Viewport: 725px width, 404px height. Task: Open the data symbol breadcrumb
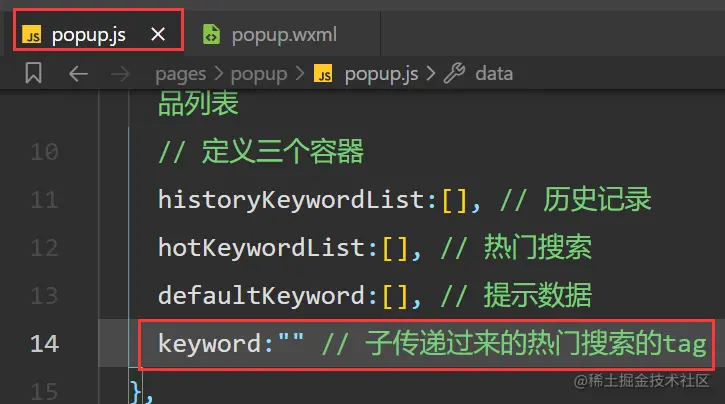click(494, 73)
